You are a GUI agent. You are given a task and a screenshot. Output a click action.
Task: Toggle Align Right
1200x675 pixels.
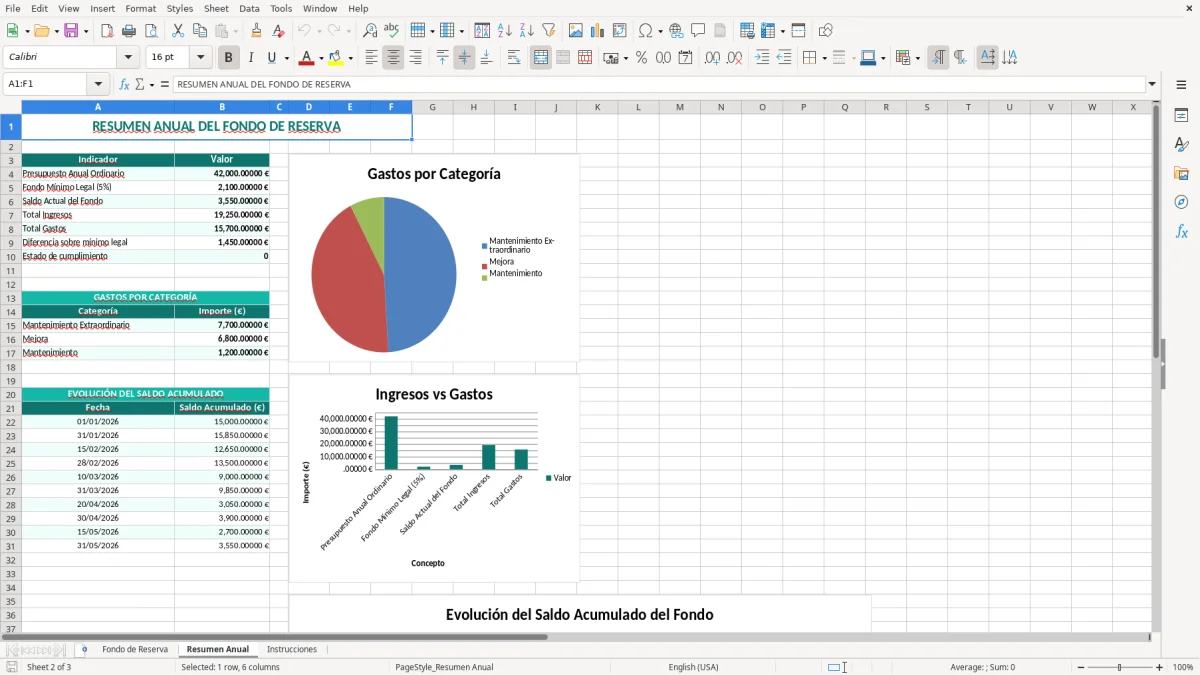[415, 58]
